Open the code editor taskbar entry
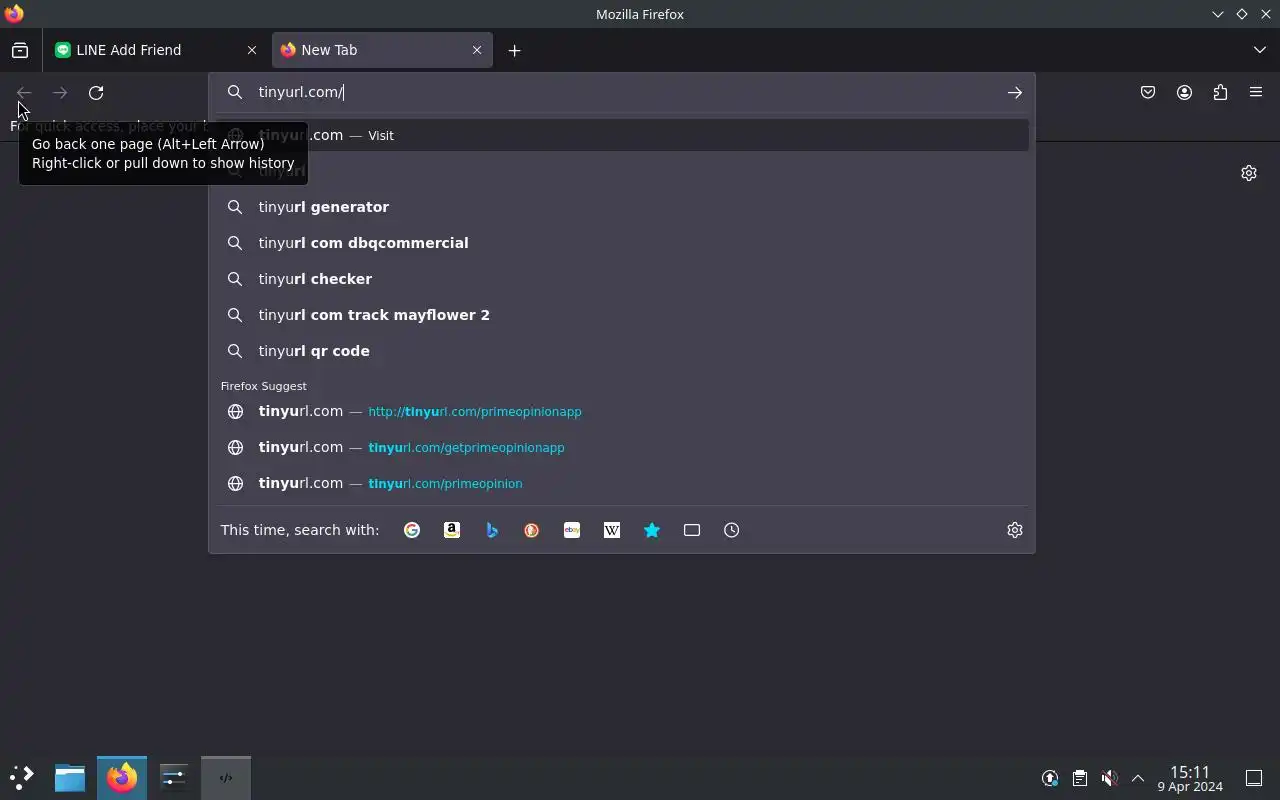The image size is (1280, 800). (x=226, y=777)
